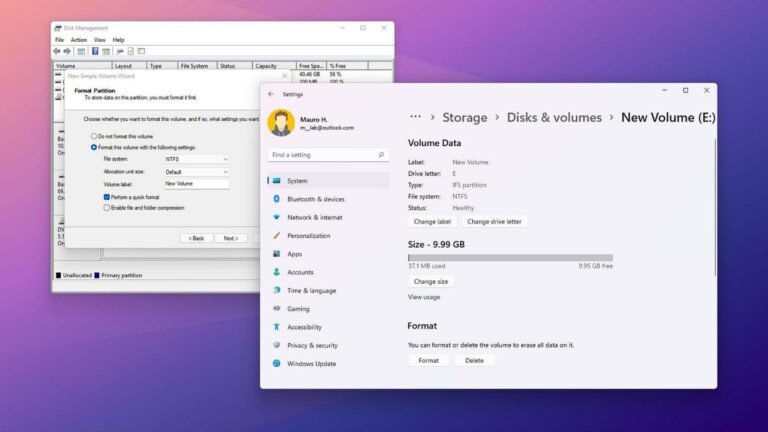The width and height of the screenshot is (768, 432).
Task: Open Windows Update settings
Action: pyautogui.click(x=328, y=363)
